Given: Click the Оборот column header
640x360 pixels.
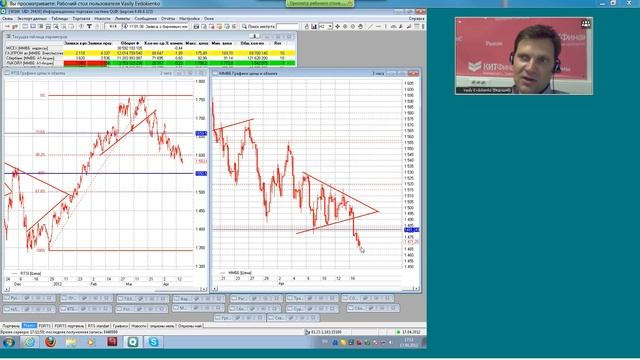Looking at the screenshot, I should click(129, 43).
